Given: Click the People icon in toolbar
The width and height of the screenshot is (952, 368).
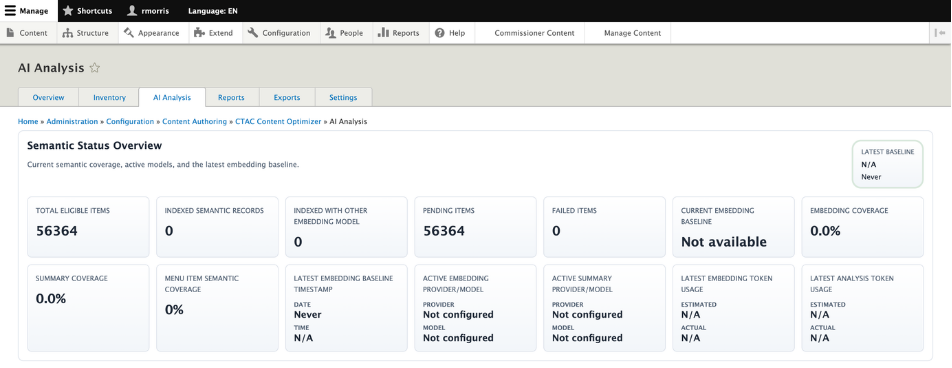Looking at the screenshot, I should (330, 33).
